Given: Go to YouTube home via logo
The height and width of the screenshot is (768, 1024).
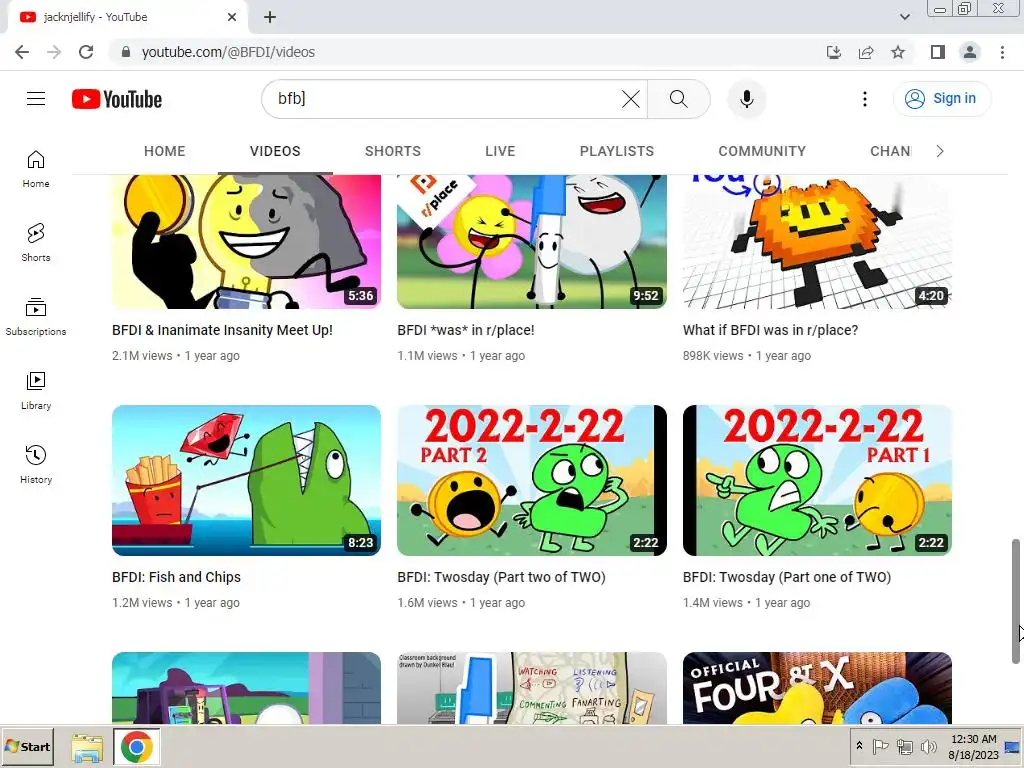Looking at the screenshot, I should (117, 99).
